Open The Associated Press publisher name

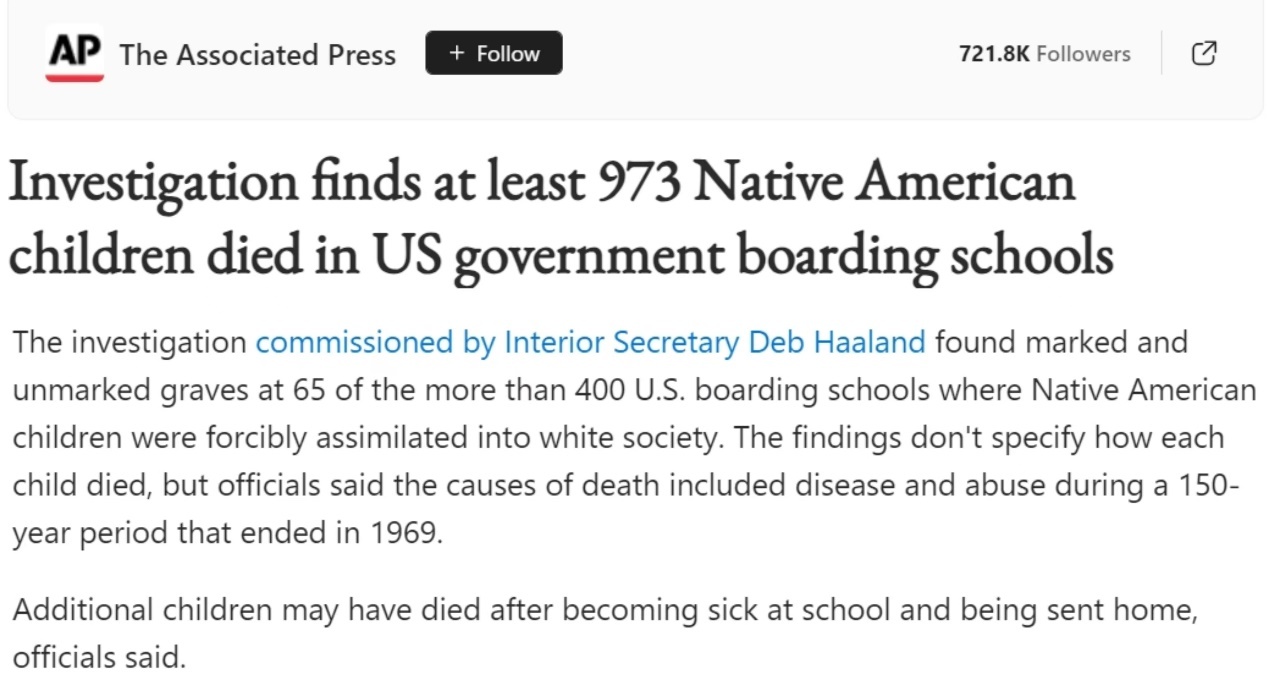[257, 55]
